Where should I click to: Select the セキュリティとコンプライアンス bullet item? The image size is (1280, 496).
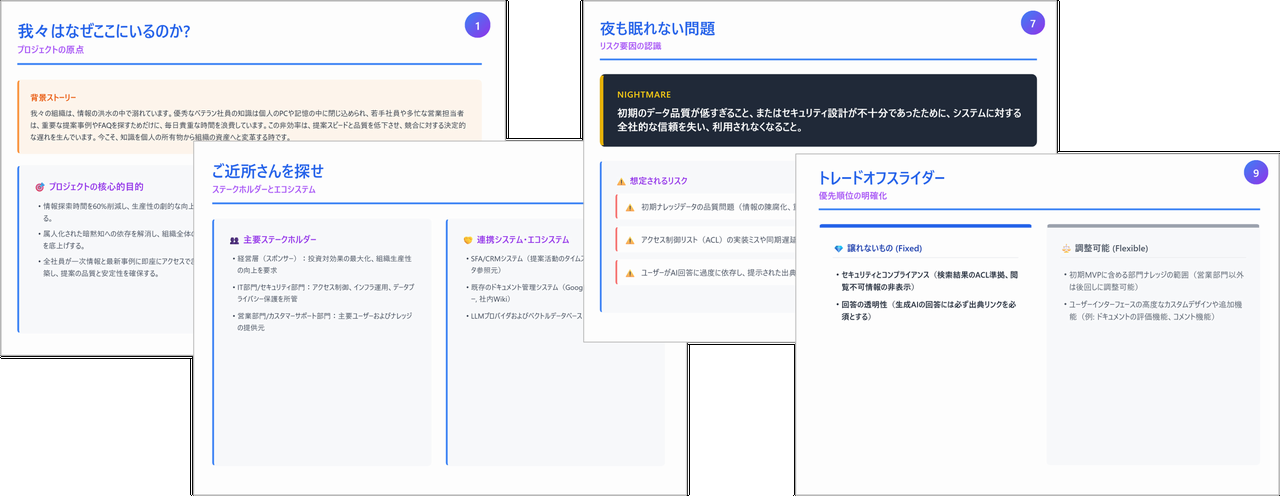tap(925, 279)
